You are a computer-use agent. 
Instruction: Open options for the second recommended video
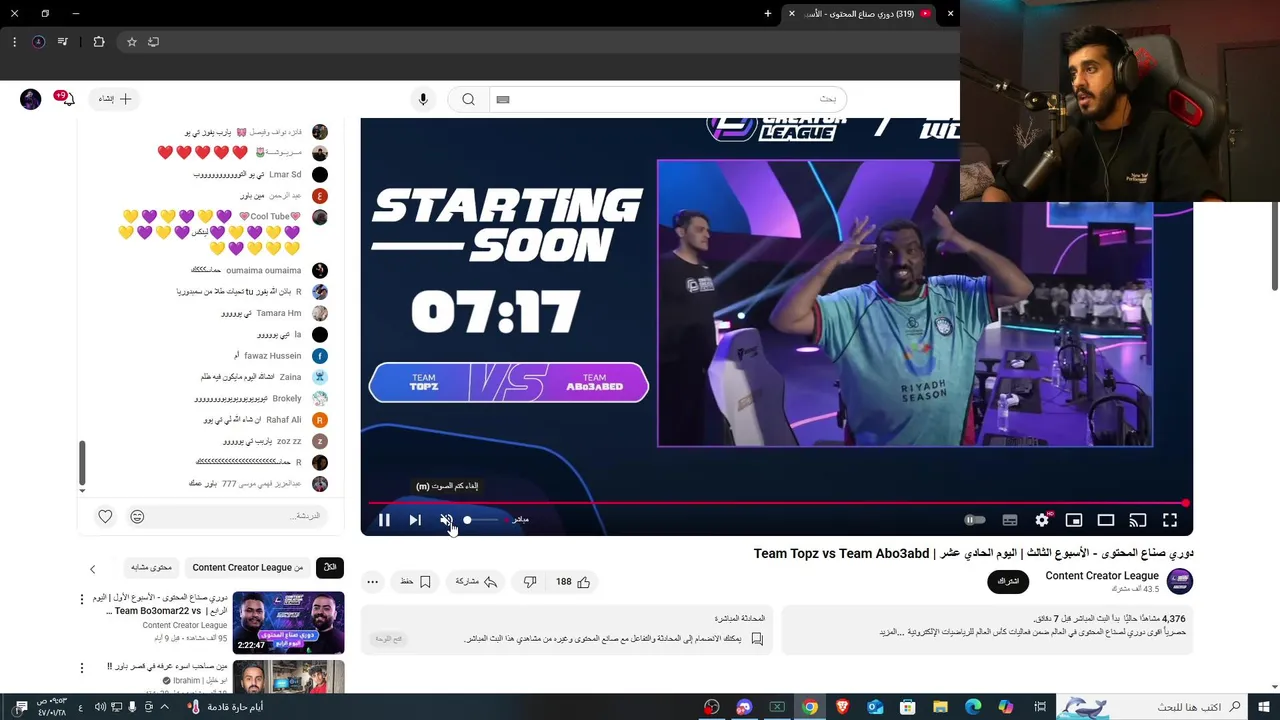[x=82, y=667]
